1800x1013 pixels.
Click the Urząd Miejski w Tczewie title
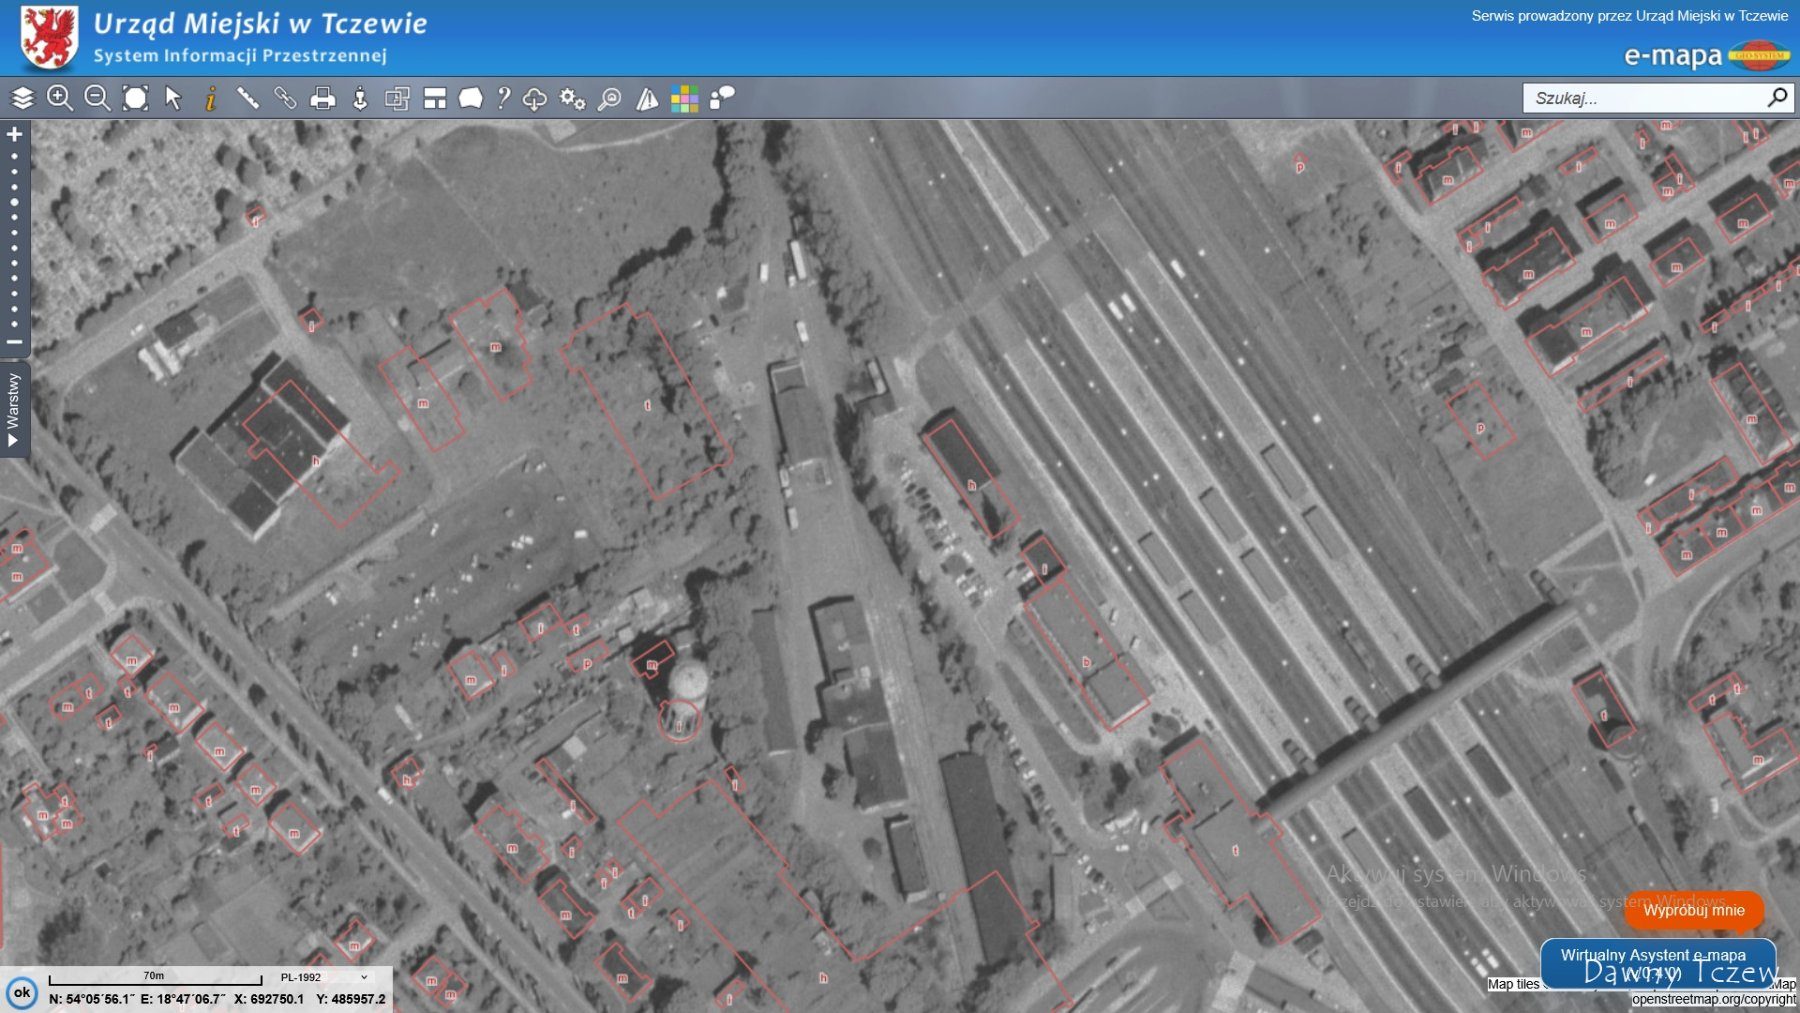[x=260, y=23]
